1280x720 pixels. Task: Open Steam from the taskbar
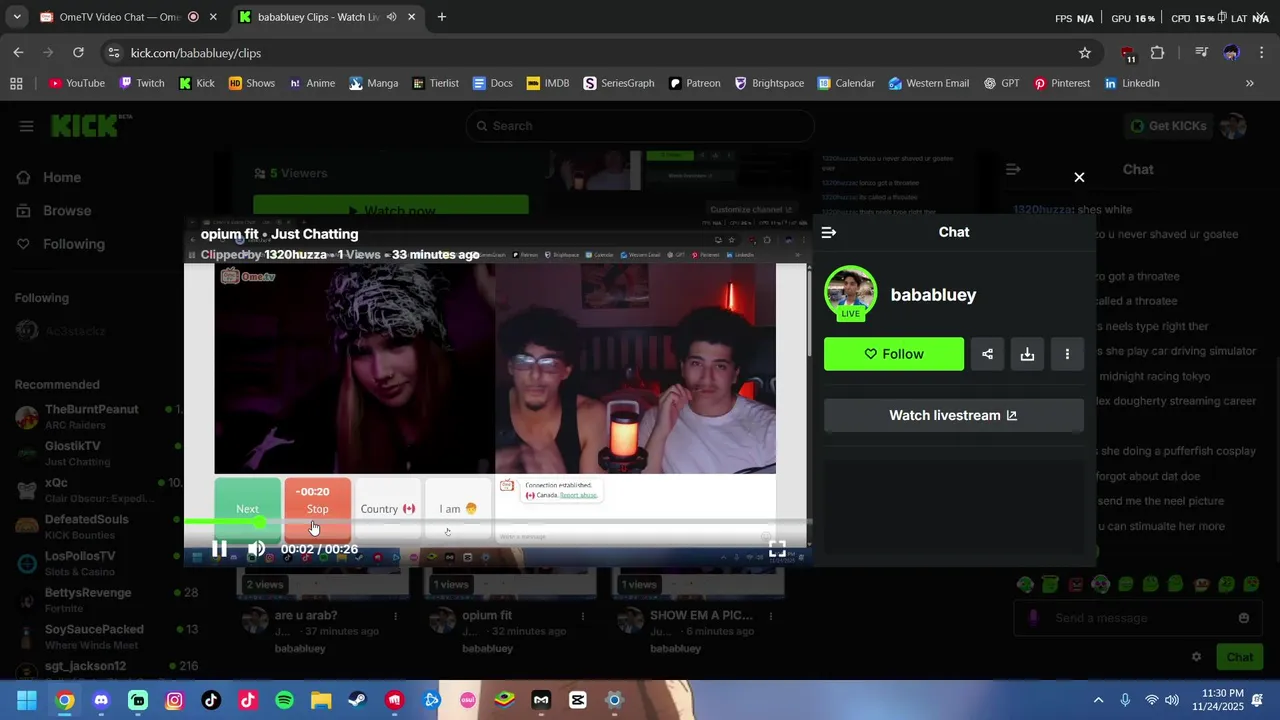tap(357, 700)
